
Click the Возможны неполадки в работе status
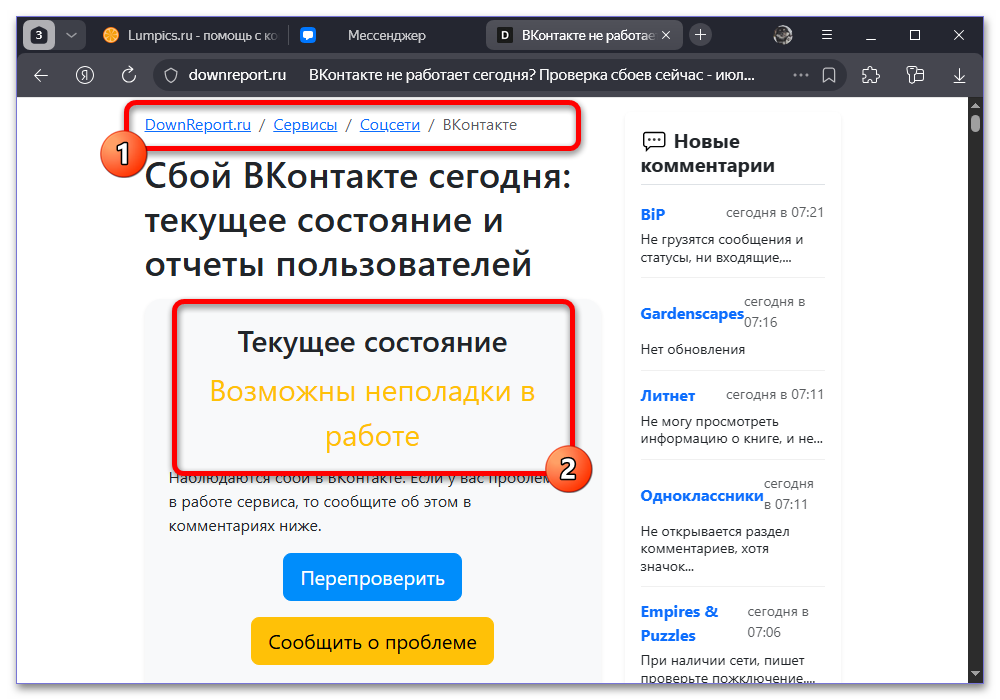pyautogui.click(x=372, y=414)
